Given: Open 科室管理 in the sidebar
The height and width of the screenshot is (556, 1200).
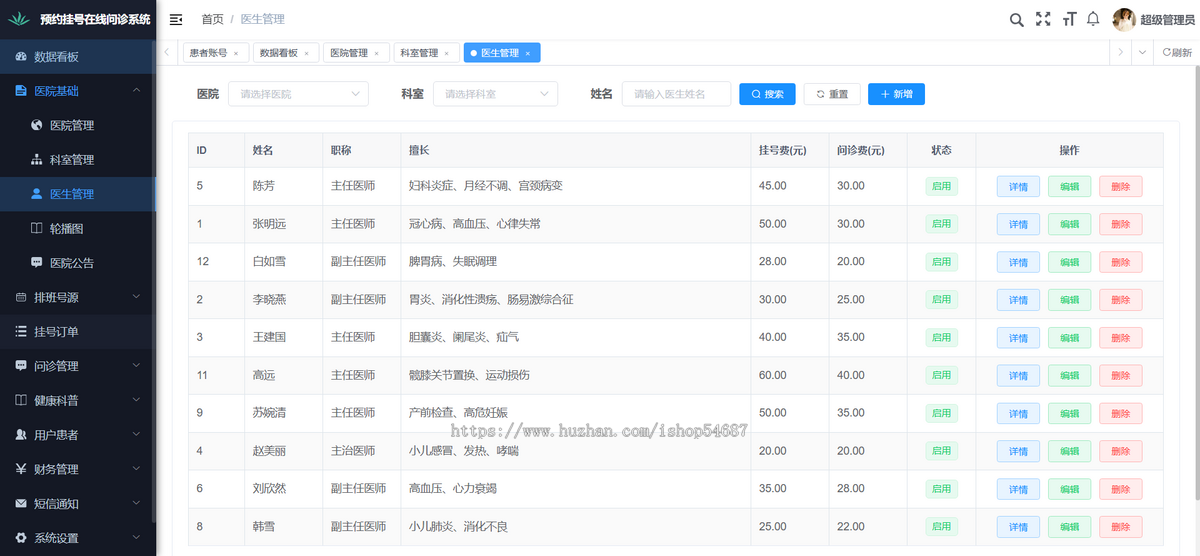Looking at the screenshot, I should coord(78,160).
